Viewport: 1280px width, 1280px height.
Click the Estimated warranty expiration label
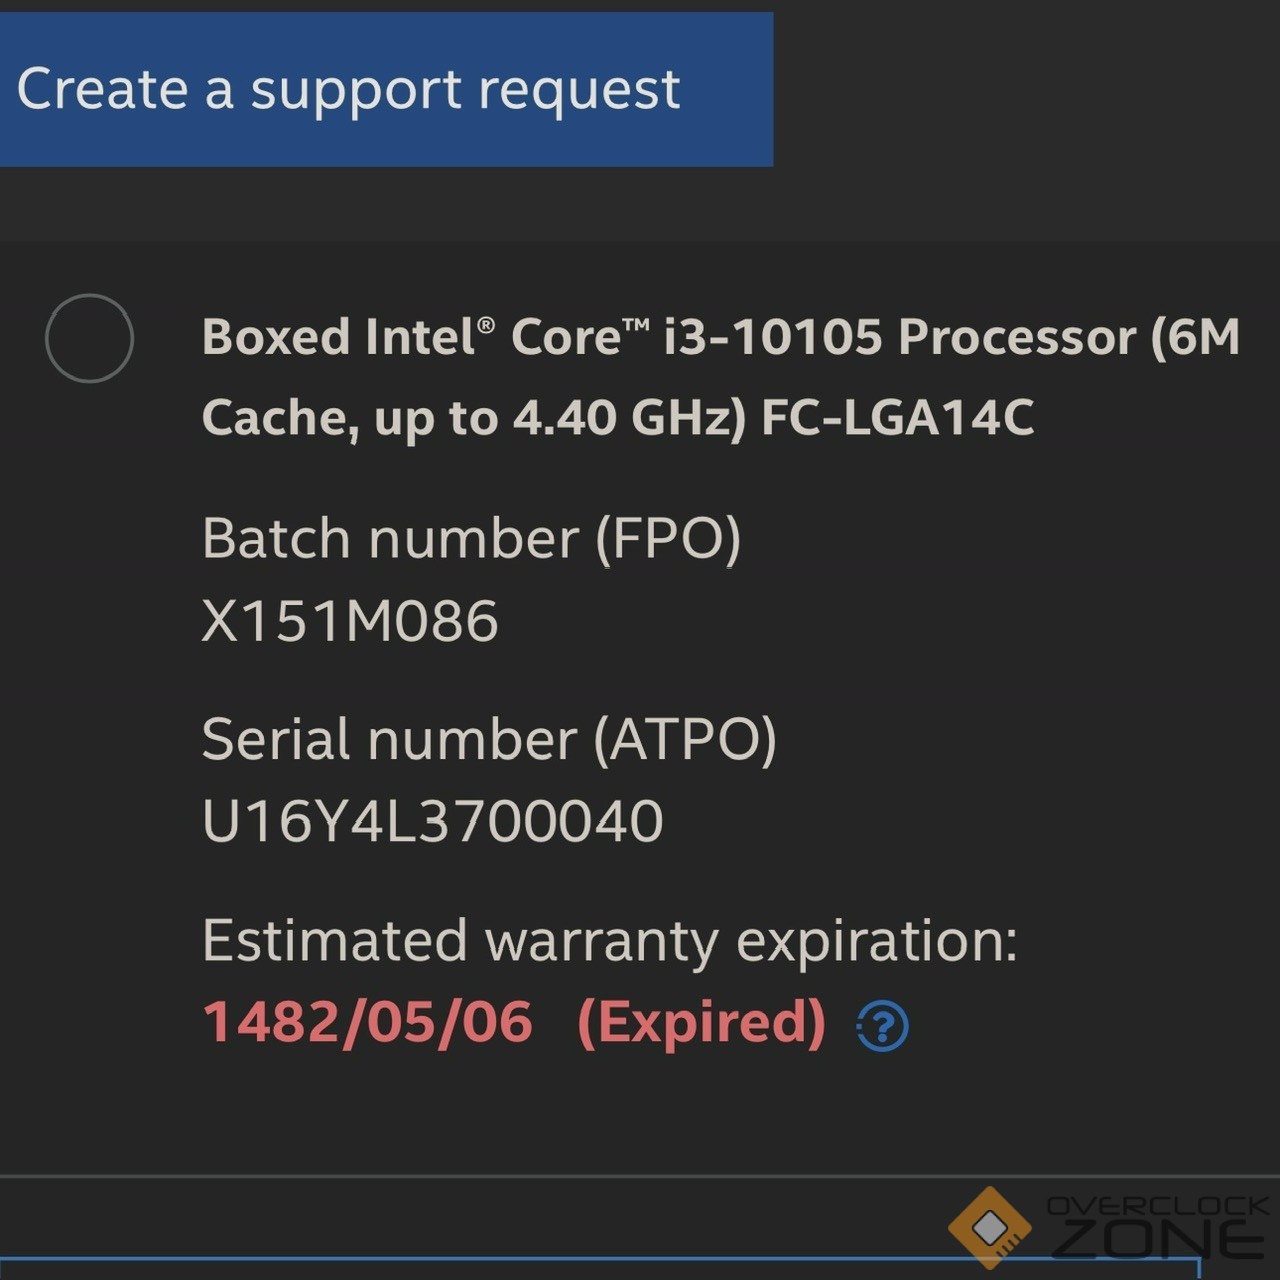click(x=609, y=941)
